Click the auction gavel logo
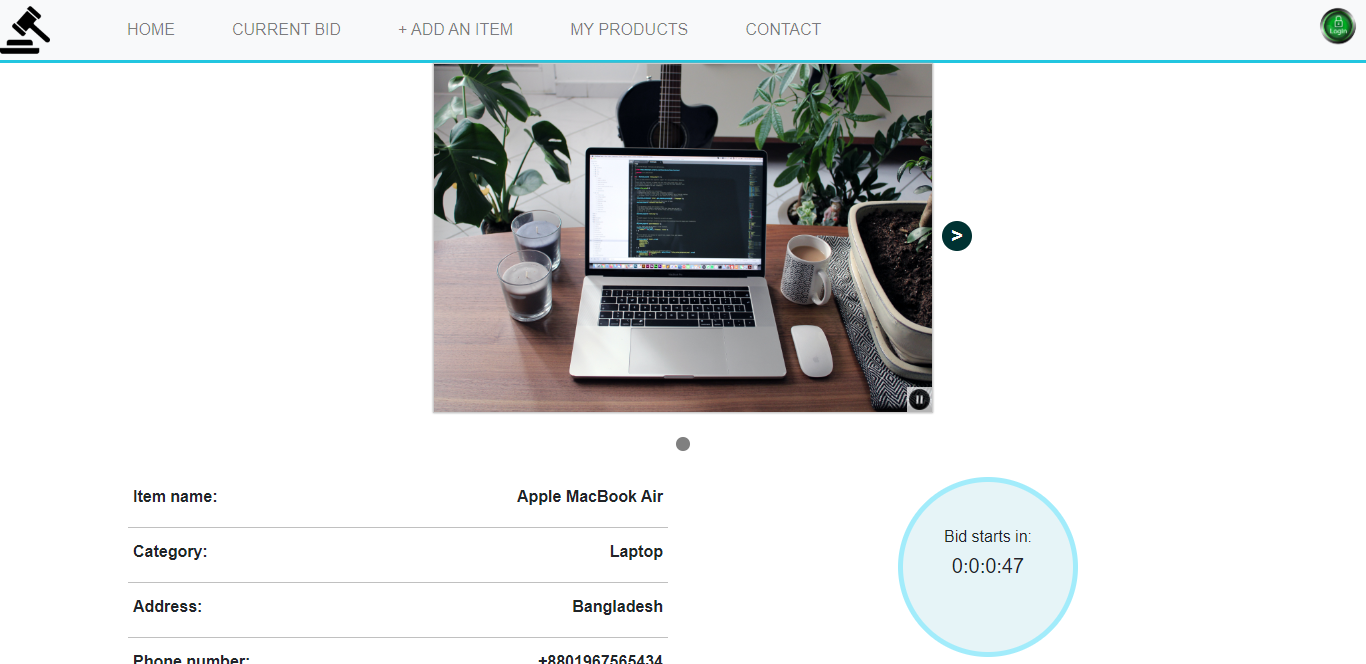Screen dimensions: 1366x664 [x=25, y=29]
